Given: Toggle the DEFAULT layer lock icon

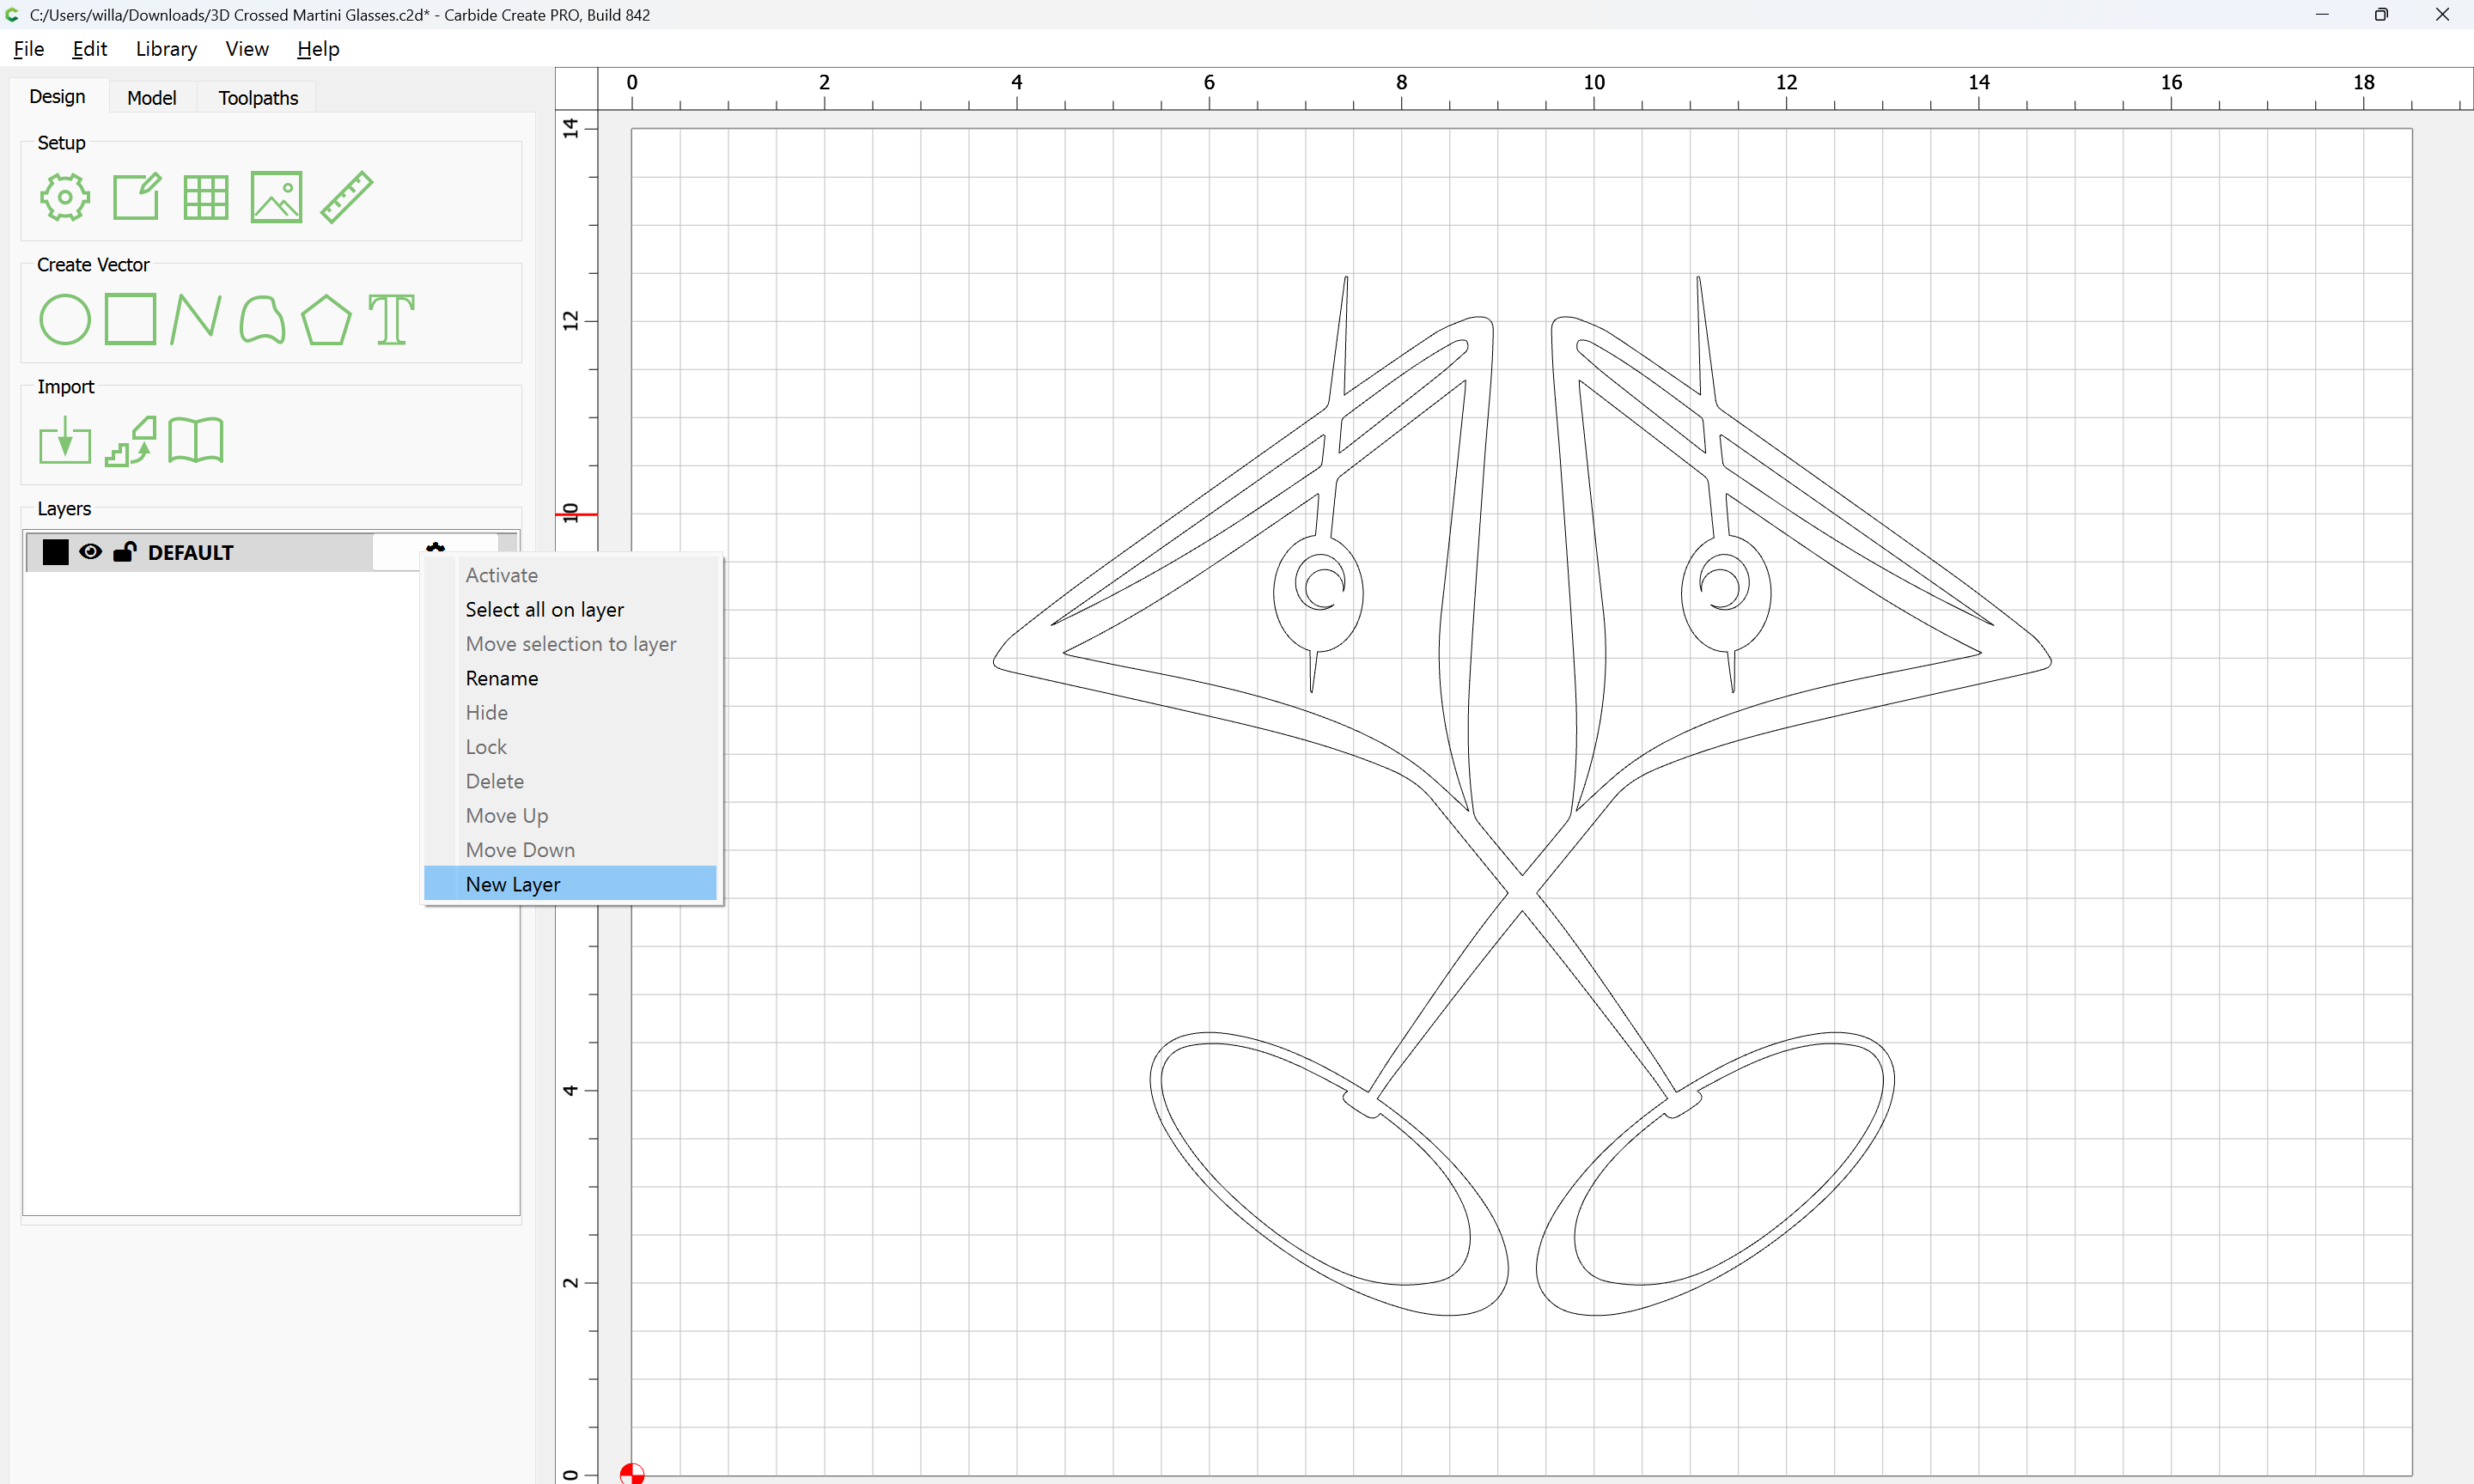Looking at the screenshot, I should click(125, 552).
